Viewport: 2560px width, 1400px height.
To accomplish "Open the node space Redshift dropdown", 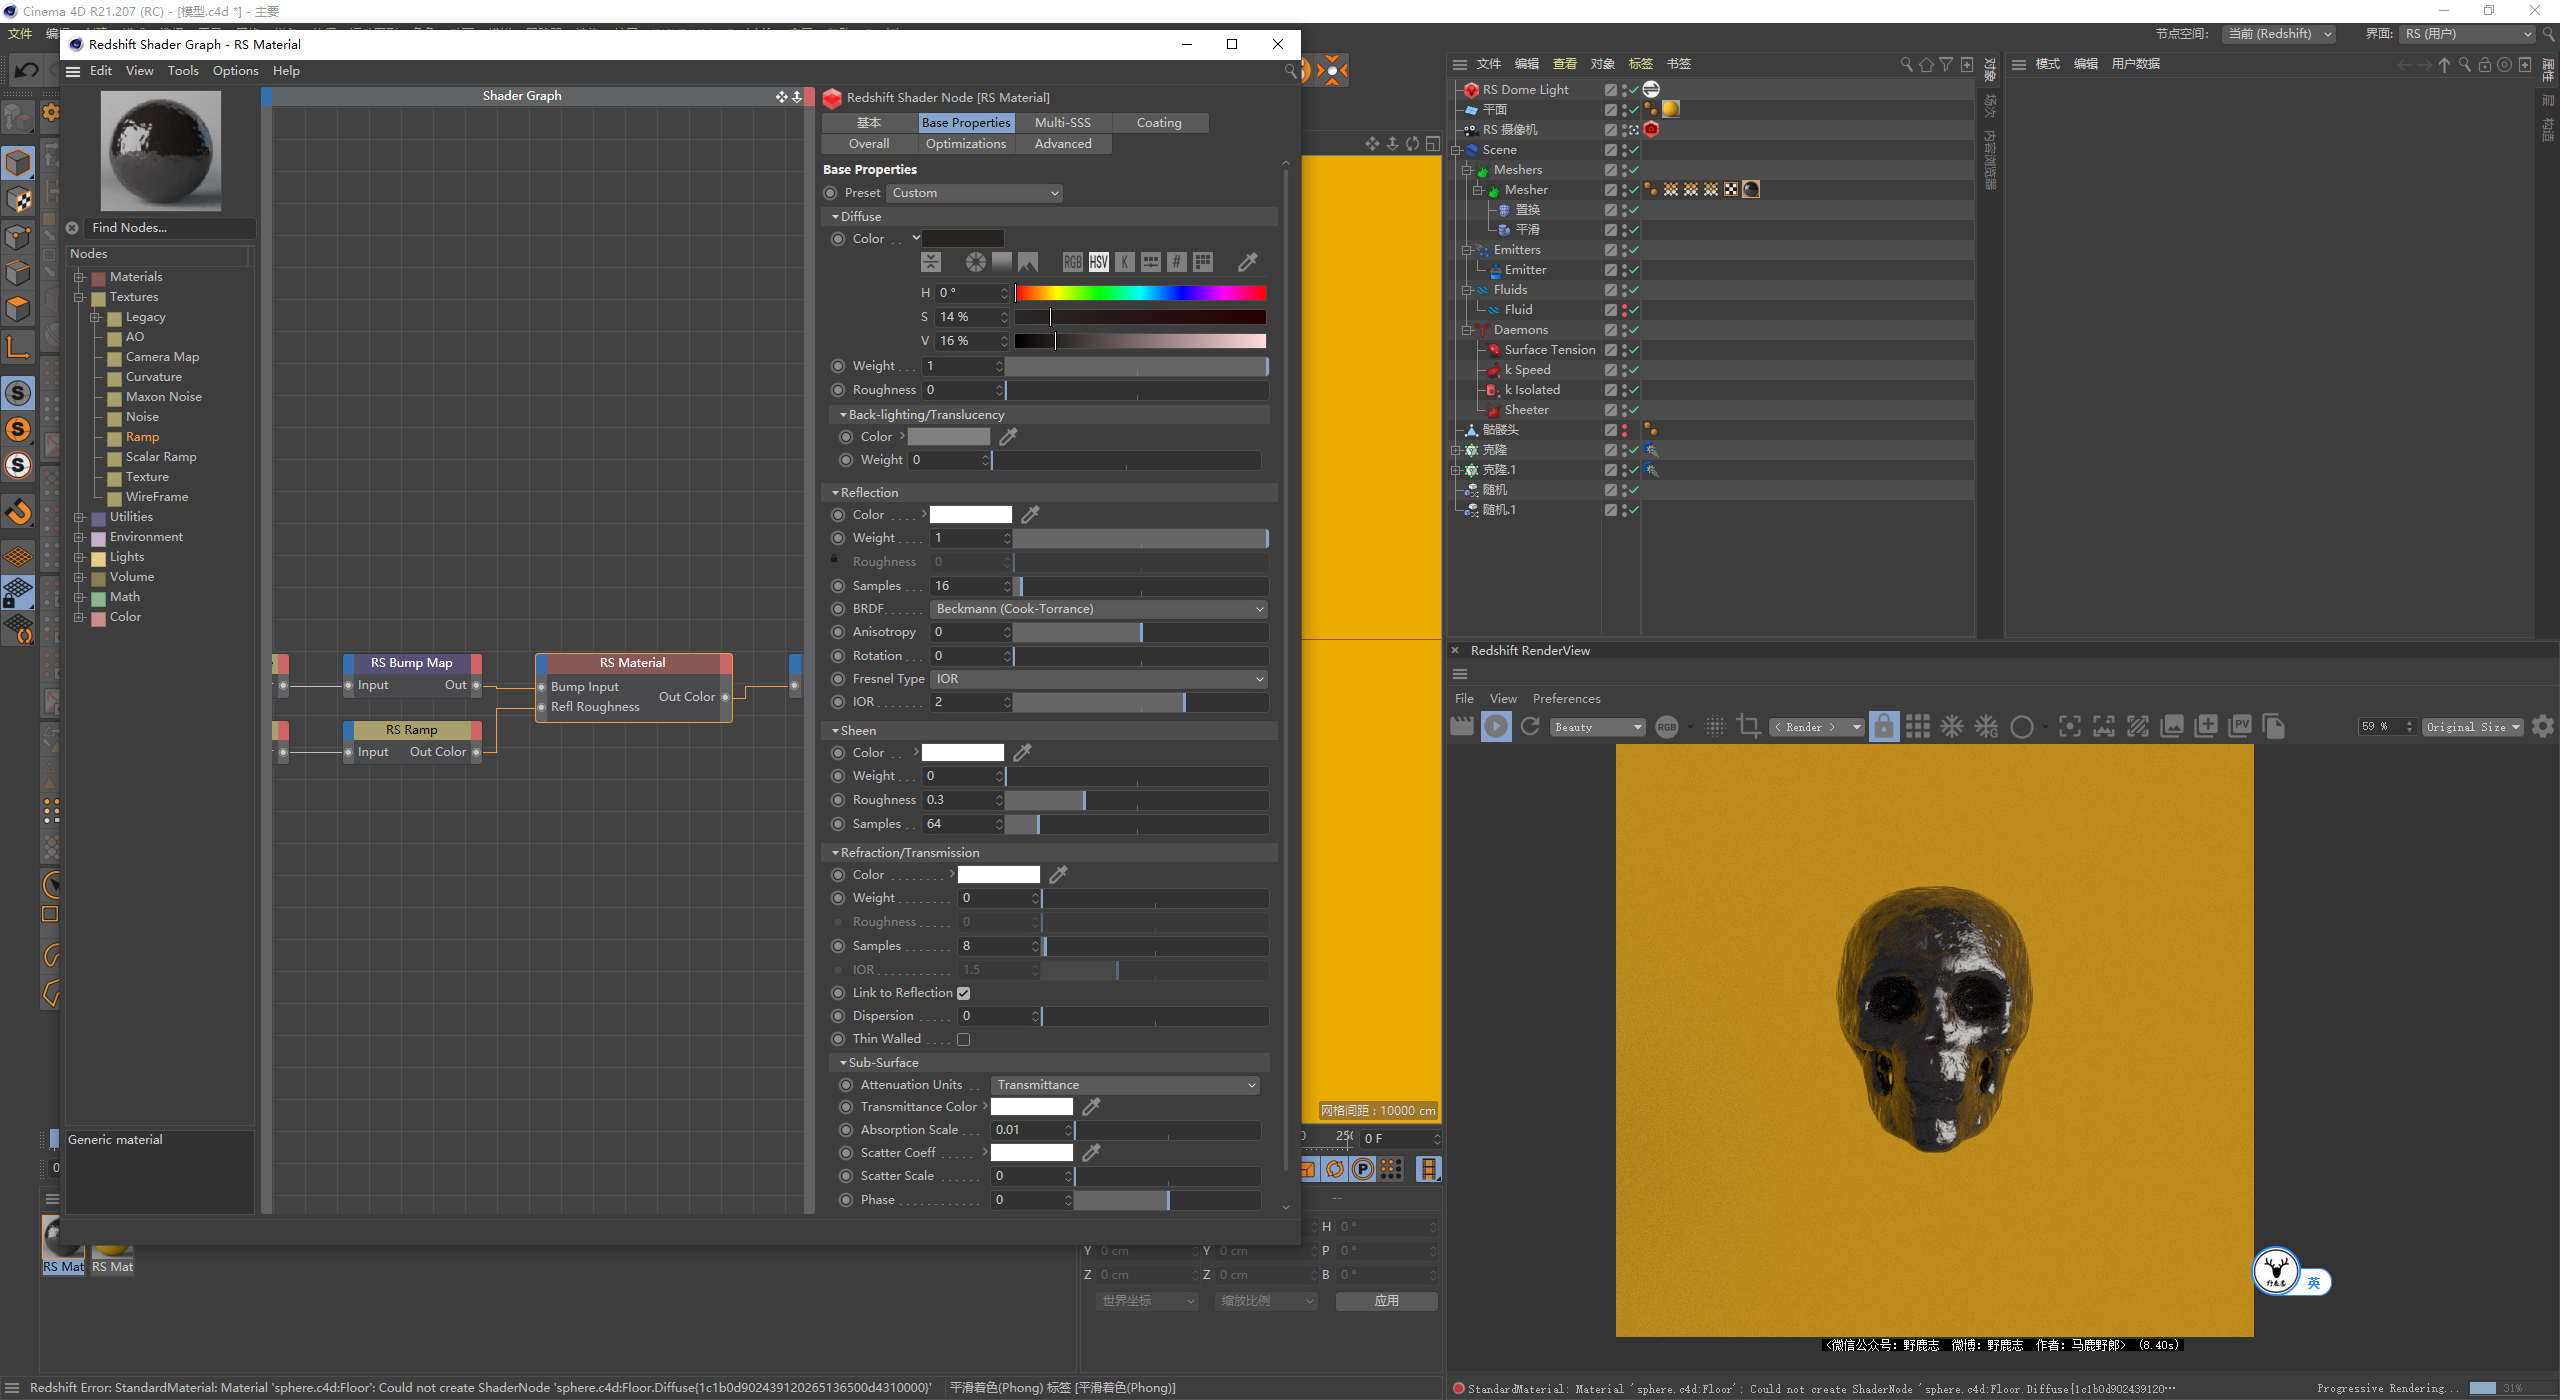I will [2279, 34].
